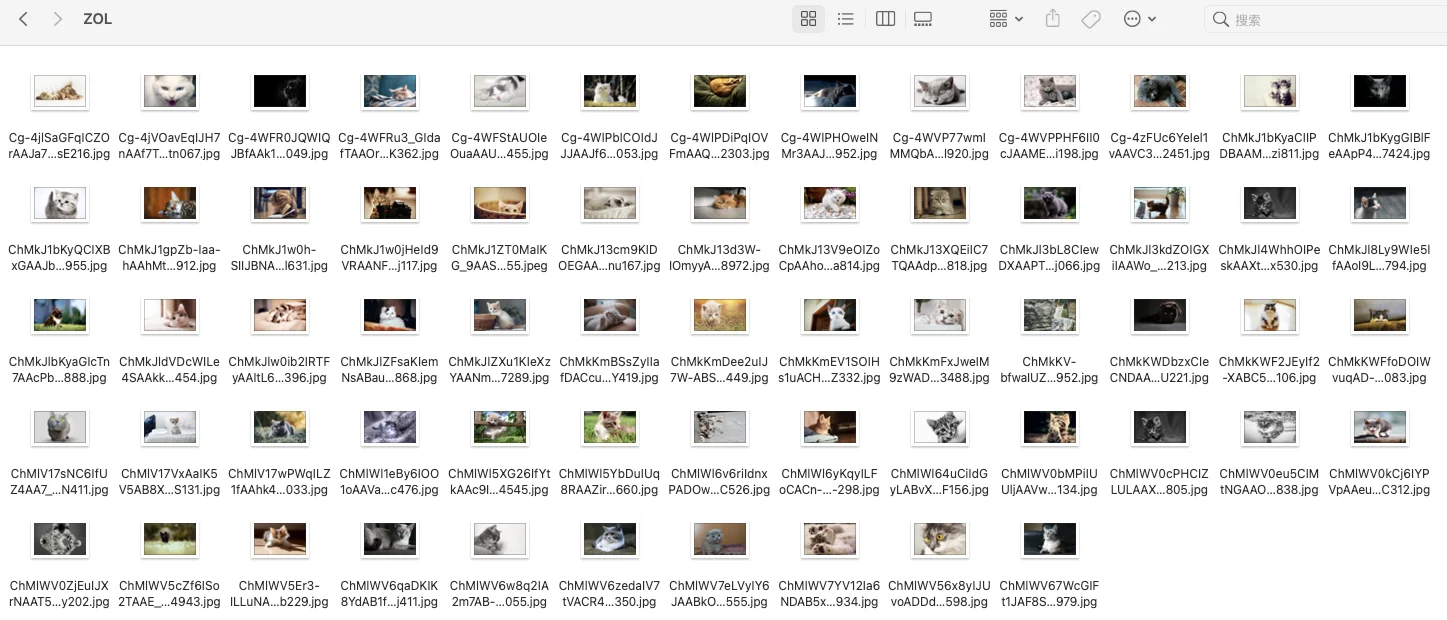
Task: Select thumbnail ChMkJ1ZT0MaIKG_9AAS…55.jpeg
Action: click(x=500, y=203)
